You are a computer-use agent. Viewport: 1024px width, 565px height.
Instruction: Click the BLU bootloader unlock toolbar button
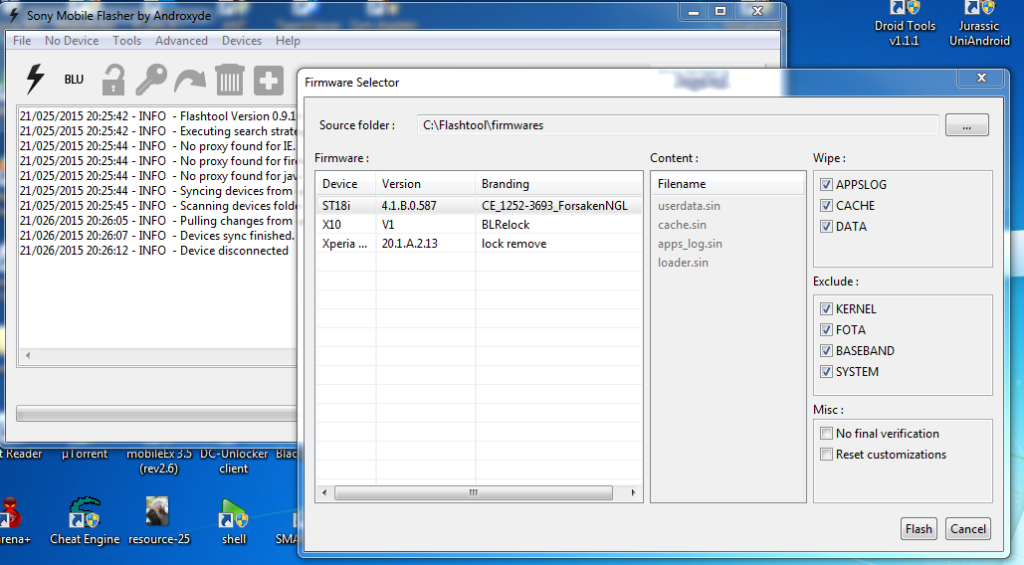(x=74, y=79)
